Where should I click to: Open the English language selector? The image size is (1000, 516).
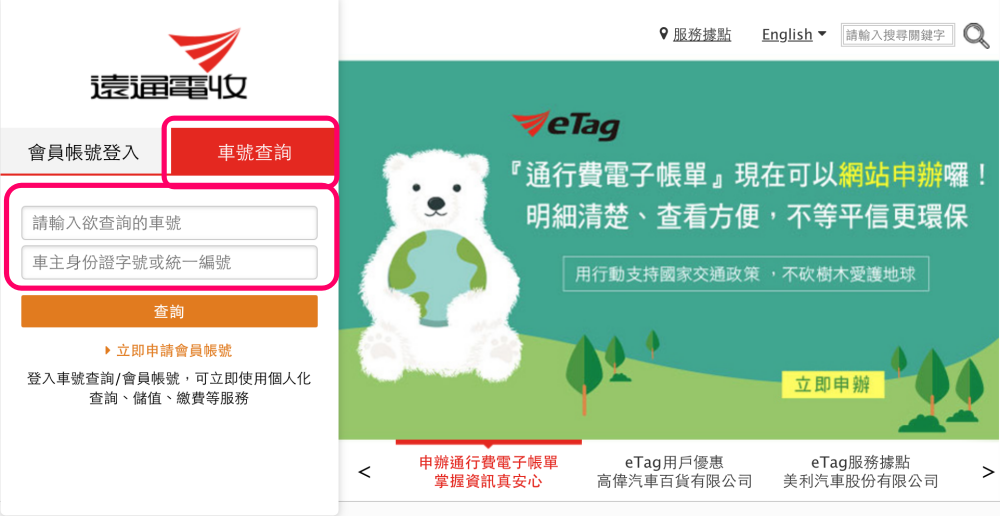pyautogui.click(x=793, y=34)
